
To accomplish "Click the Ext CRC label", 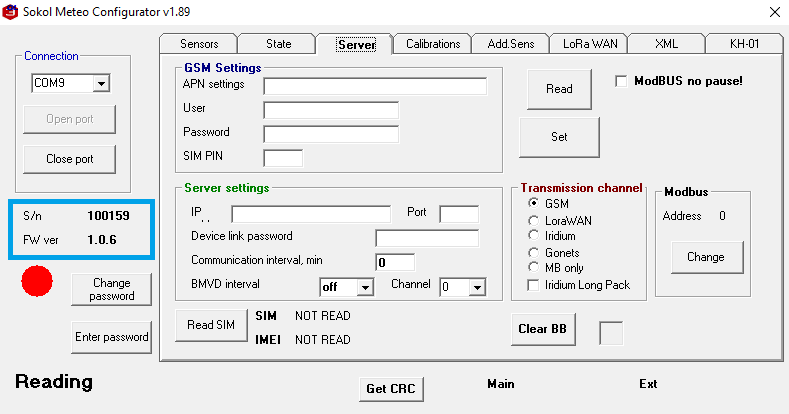I will 648,384.
